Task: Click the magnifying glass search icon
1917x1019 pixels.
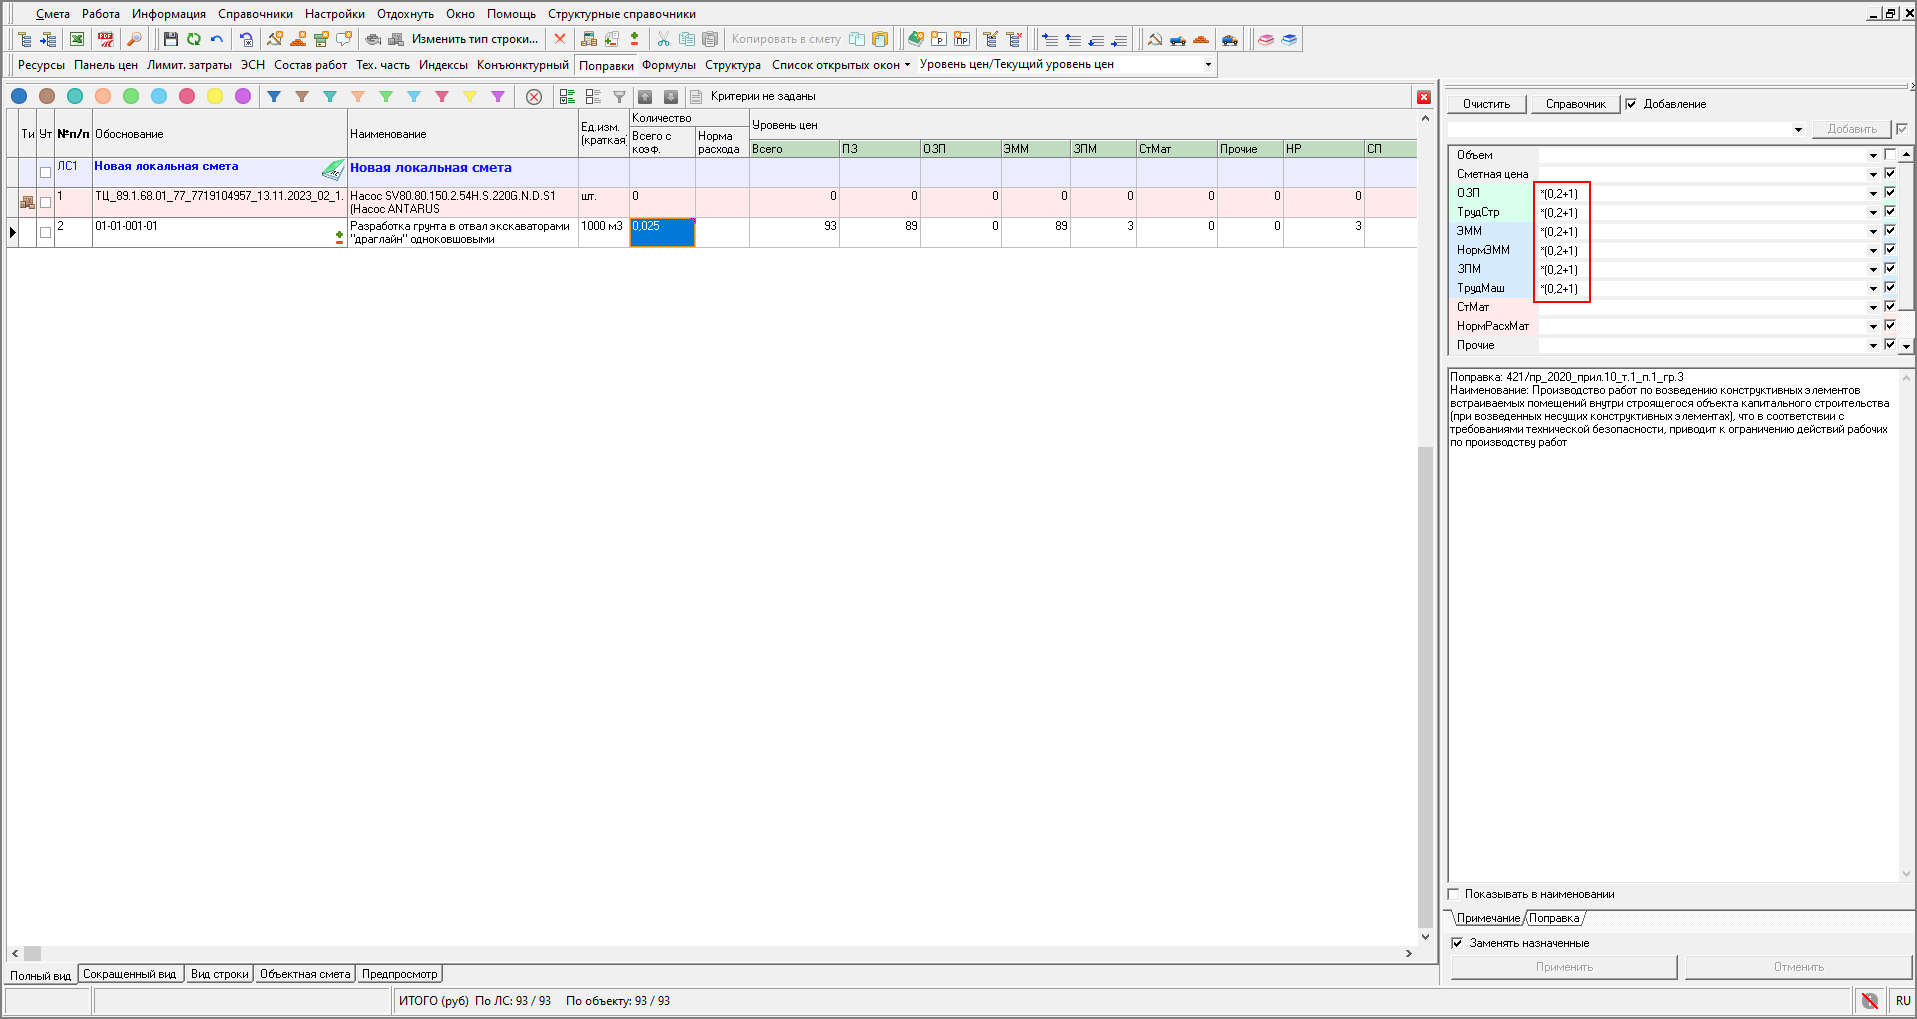Action: (x=134, y=39)
